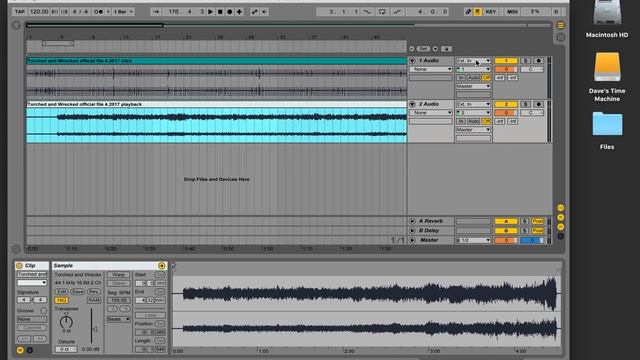Image resolution: width=640 pixels, height=360 pixels.
Task: Arm the 2 Audio track for recording
Action: (539, 104)
